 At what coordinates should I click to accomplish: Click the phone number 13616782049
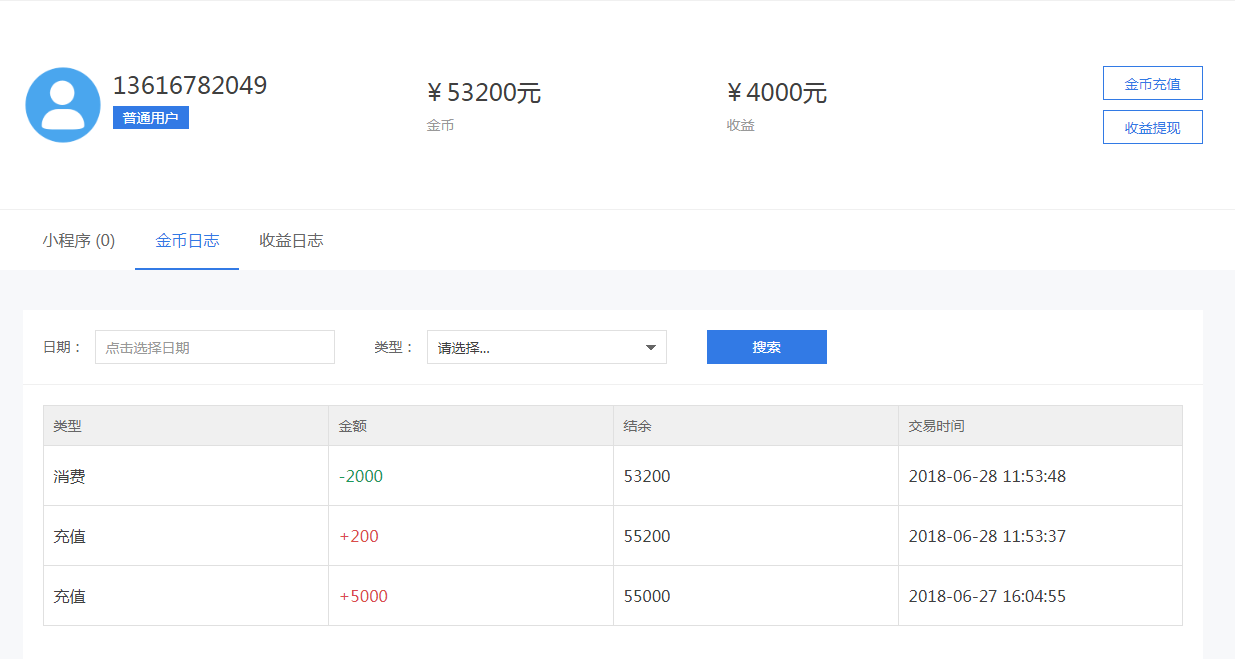pyautogui.click(x=190, y=86)
